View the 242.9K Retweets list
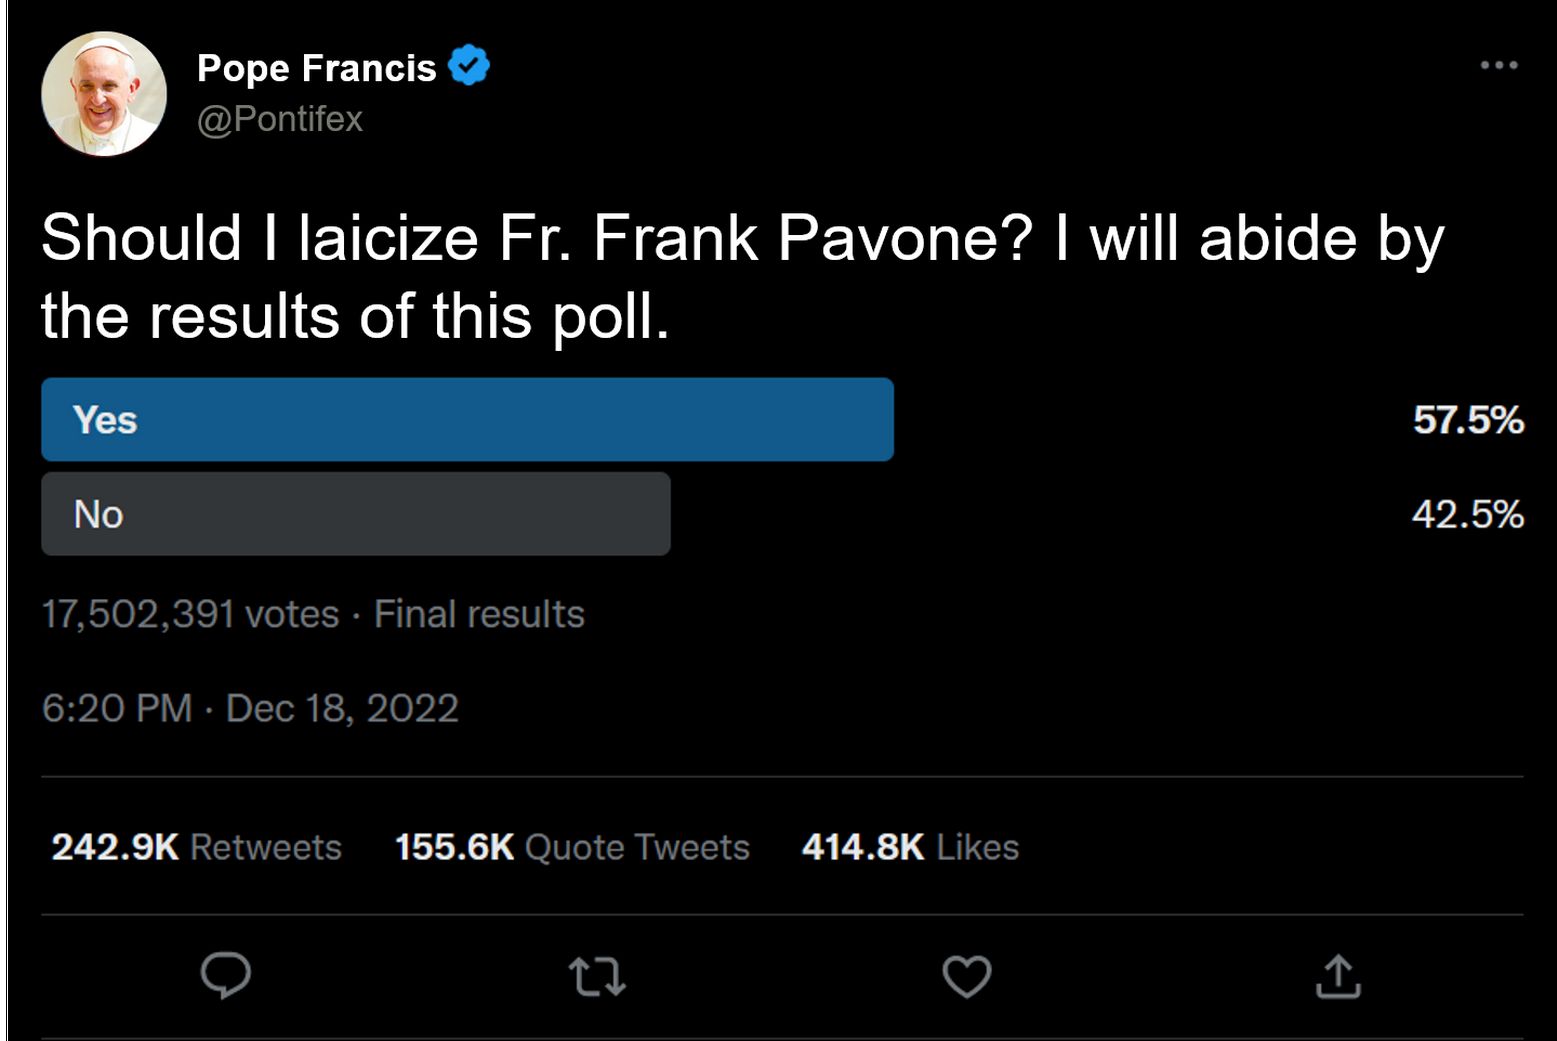The width and height of the screenshot is (1557, 1041). (196, 847)
